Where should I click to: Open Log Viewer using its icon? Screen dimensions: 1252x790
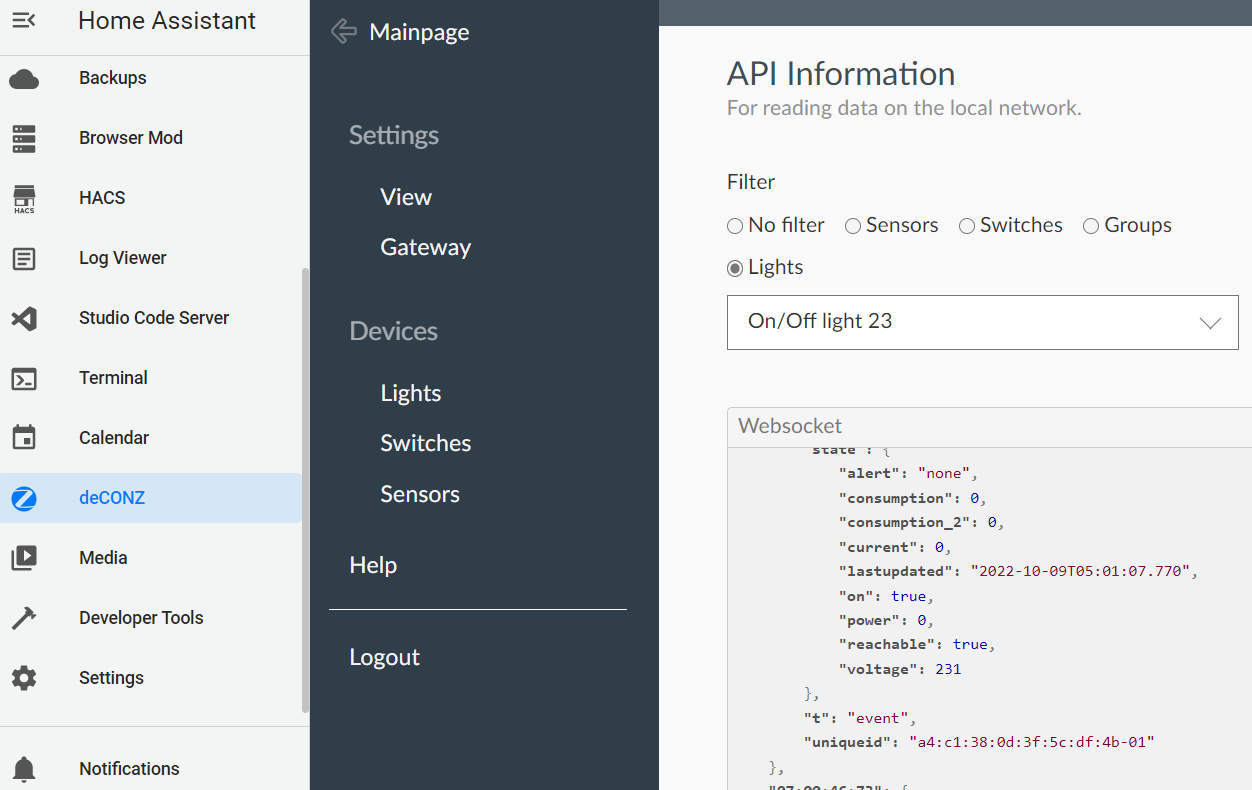(x=24, y=258)
